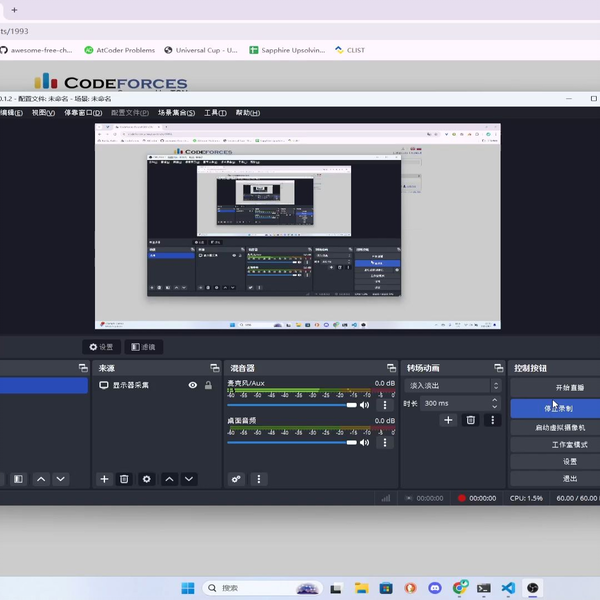The image size is (600, 600).
Task: Launch Visual Studio Code from the taskbar
Action: (x=508, y=588)
